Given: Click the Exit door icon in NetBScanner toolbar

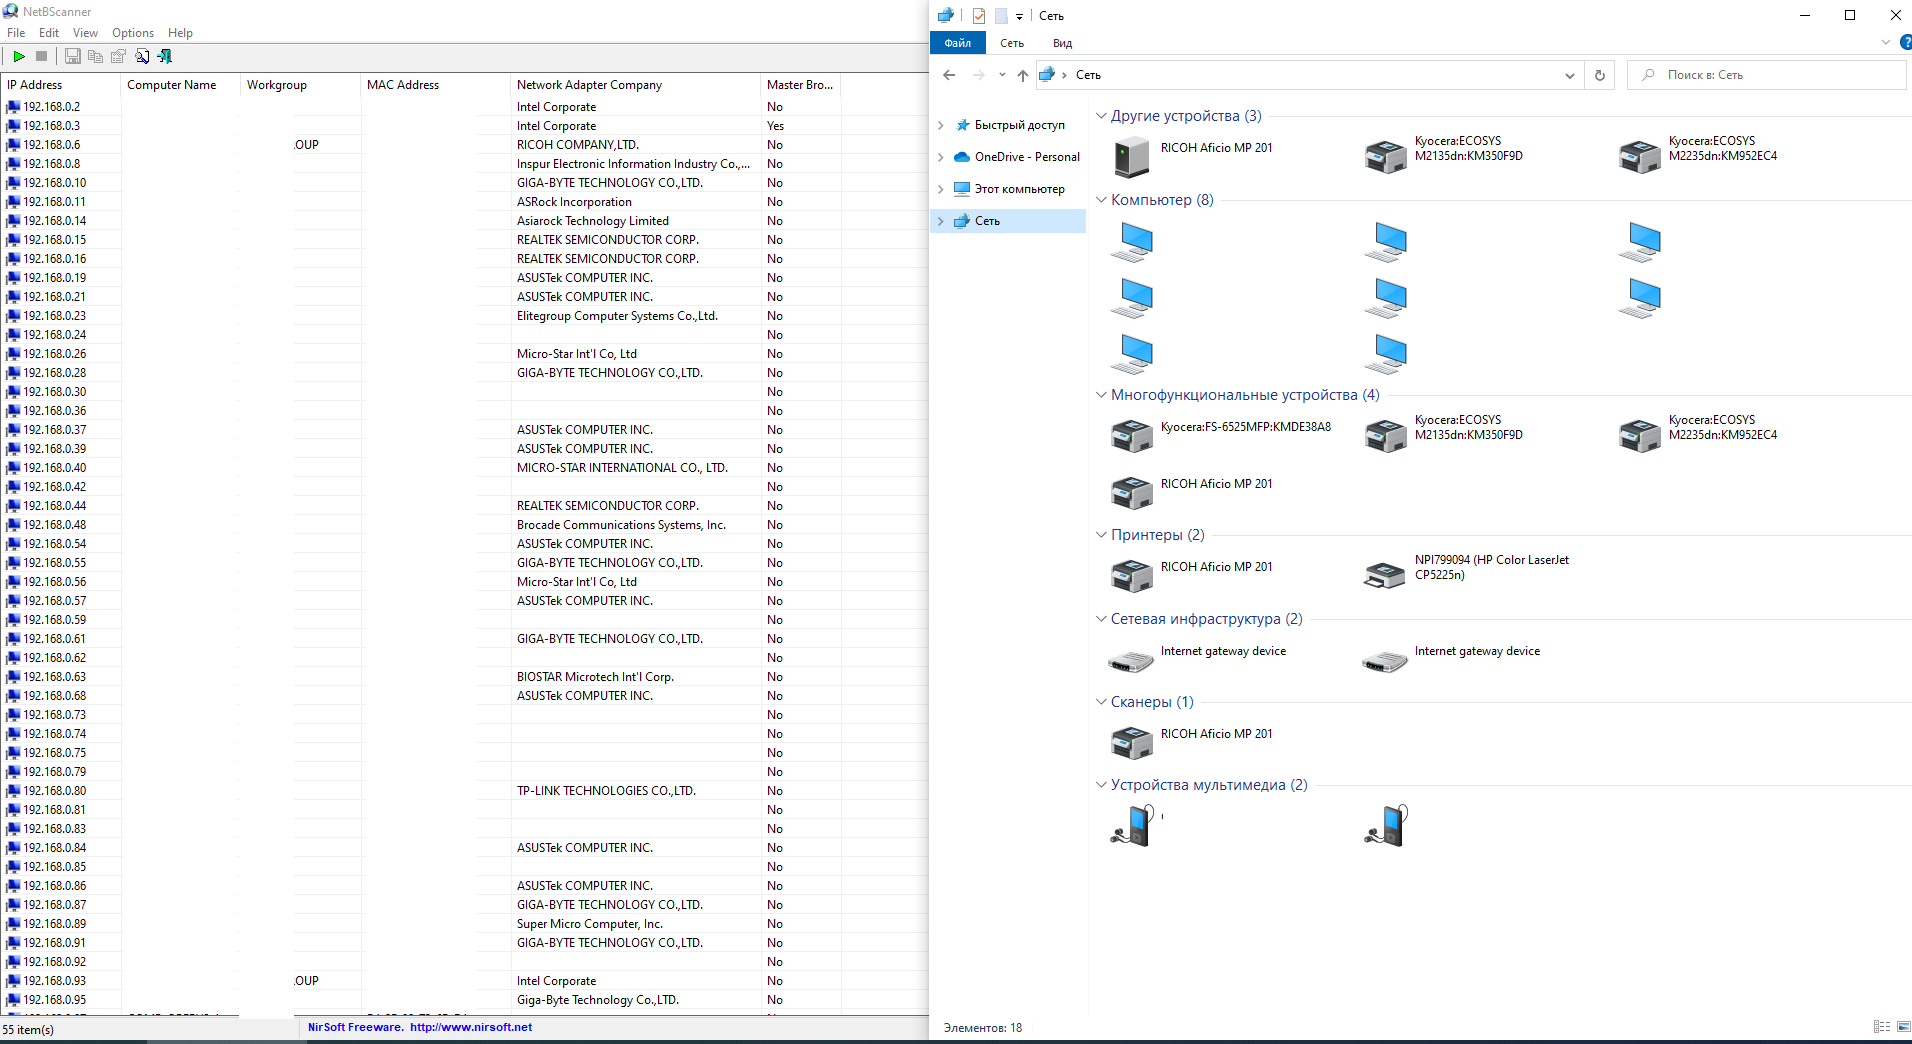Looking at the screenshot, I should point(165,57).
